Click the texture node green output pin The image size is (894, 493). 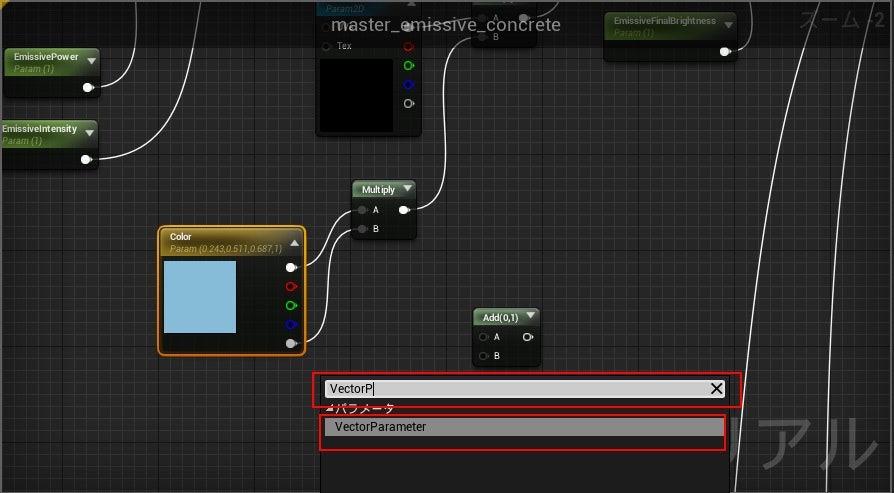409,66
